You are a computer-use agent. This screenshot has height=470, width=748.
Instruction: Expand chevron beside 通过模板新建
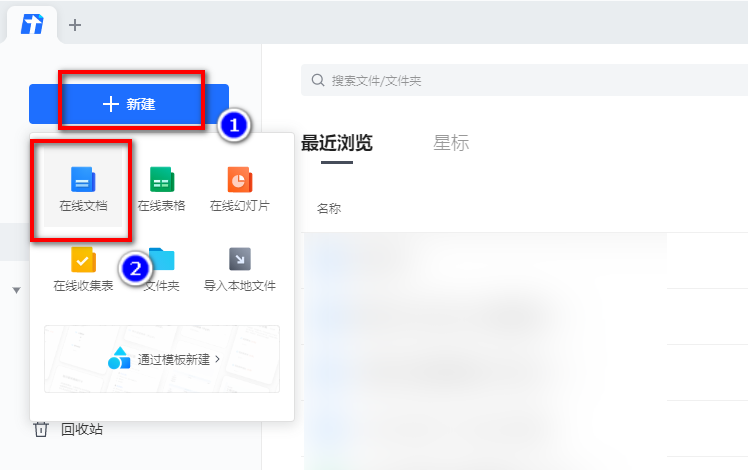[x=217, y=359]
